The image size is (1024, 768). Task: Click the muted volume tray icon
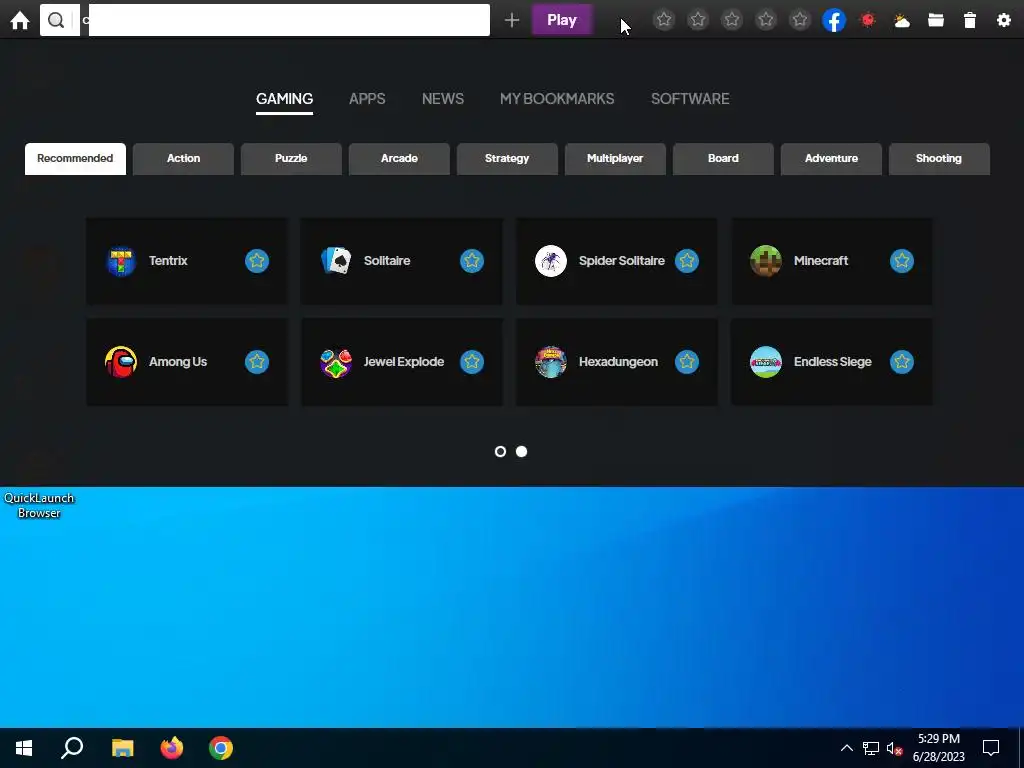895,748
